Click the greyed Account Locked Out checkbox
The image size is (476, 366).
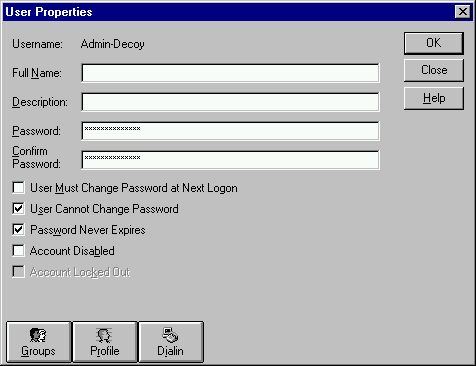point(18,272)
